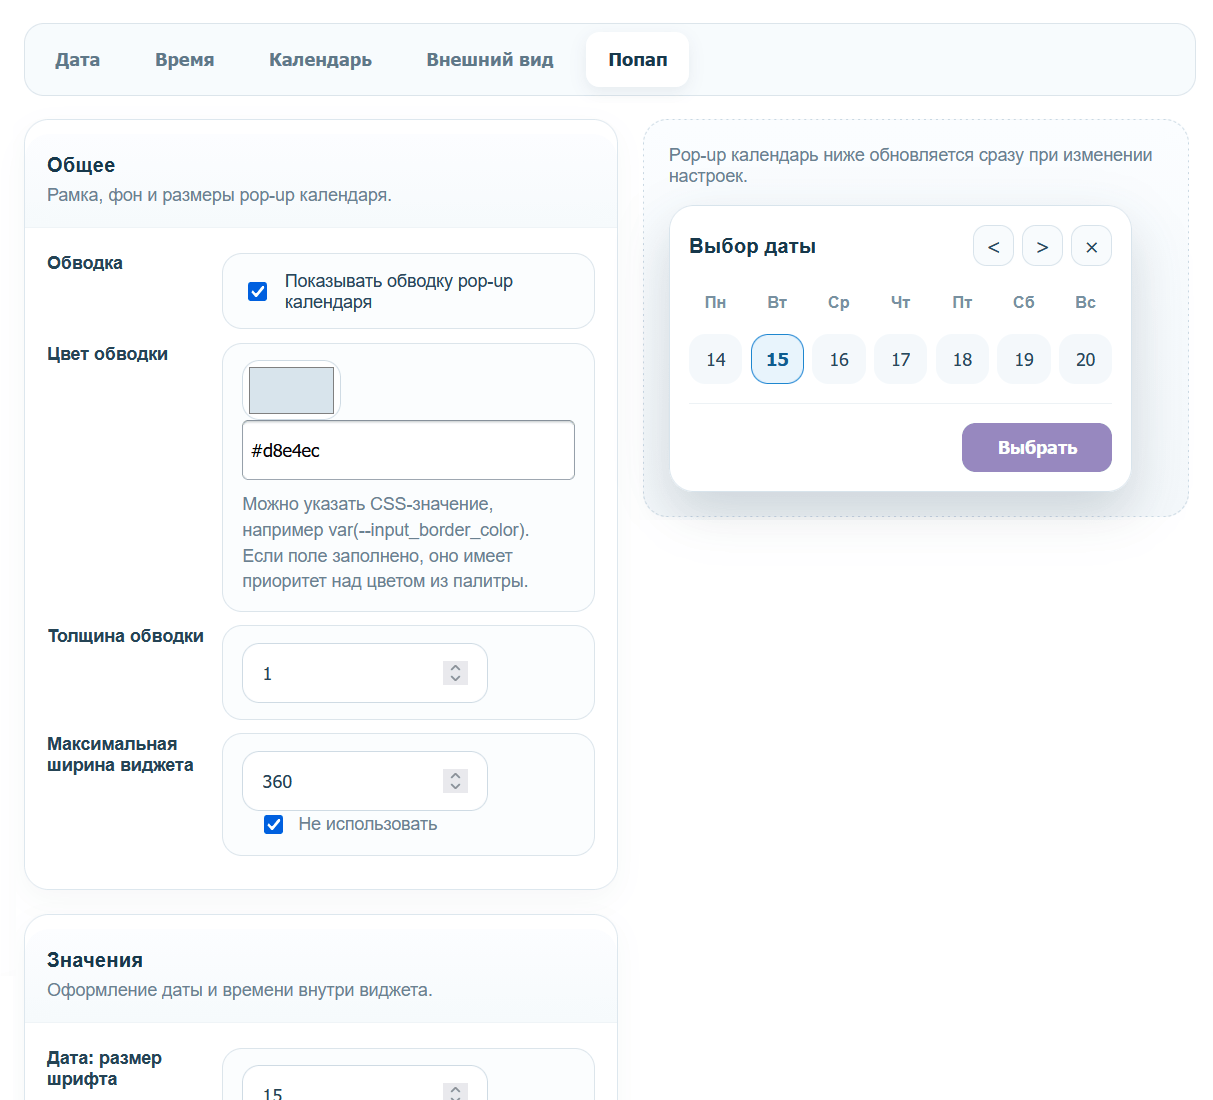This screenshot has width=1213, height=1100.
Task: Go to next week in popup calendar
Action: (x=1042, y=246)
